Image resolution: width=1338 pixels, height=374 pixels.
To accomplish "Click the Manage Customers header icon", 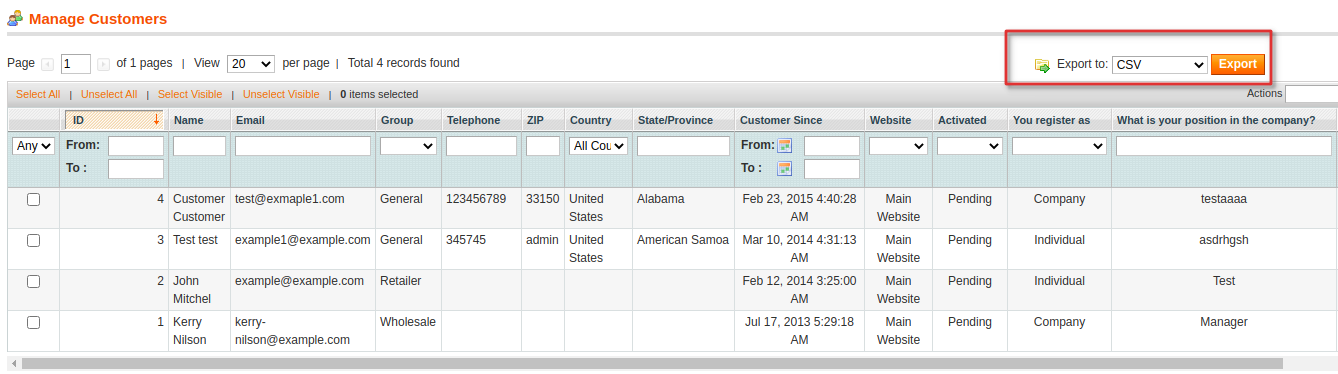I will 15,18.
